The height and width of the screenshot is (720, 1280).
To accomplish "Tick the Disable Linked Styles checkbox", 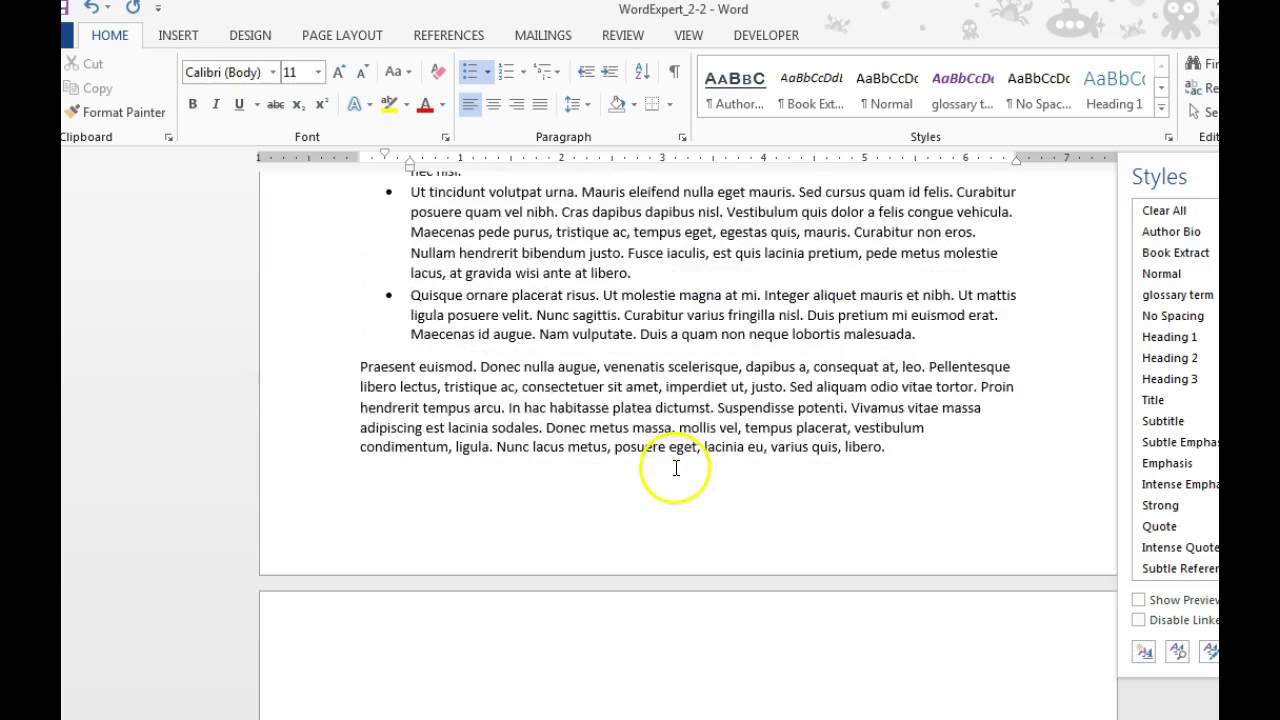I will pyautogui.click(x=1138, y=620).
